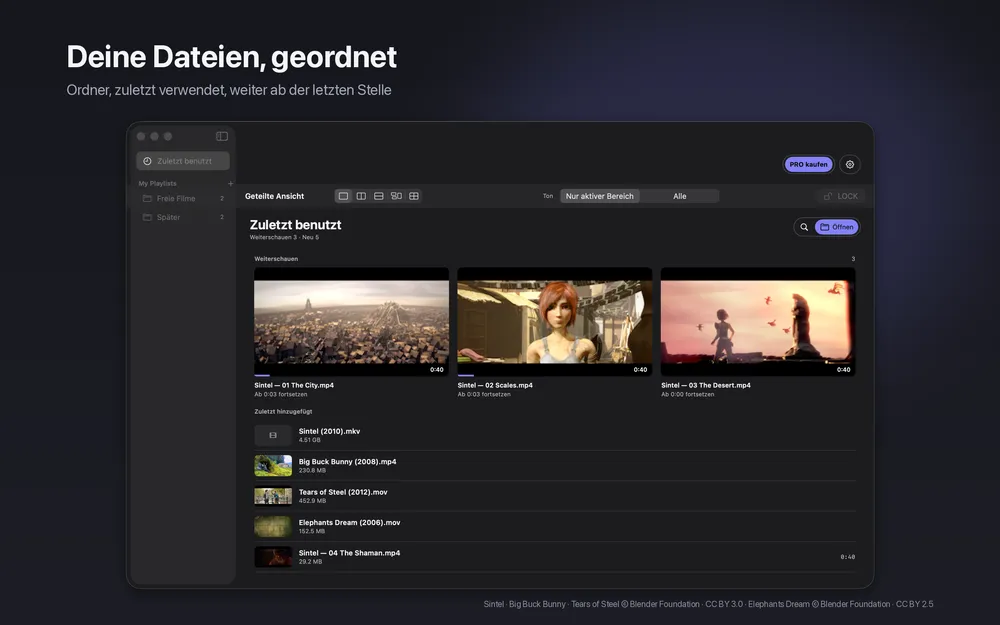
Task: Select two-row stacked split layout
Action: click(x=379, y=196)
